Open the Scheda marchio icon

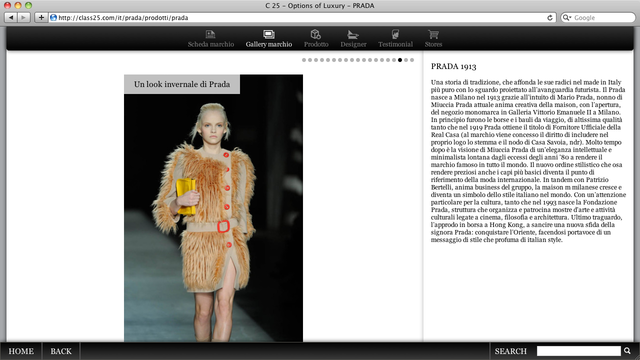210,34
